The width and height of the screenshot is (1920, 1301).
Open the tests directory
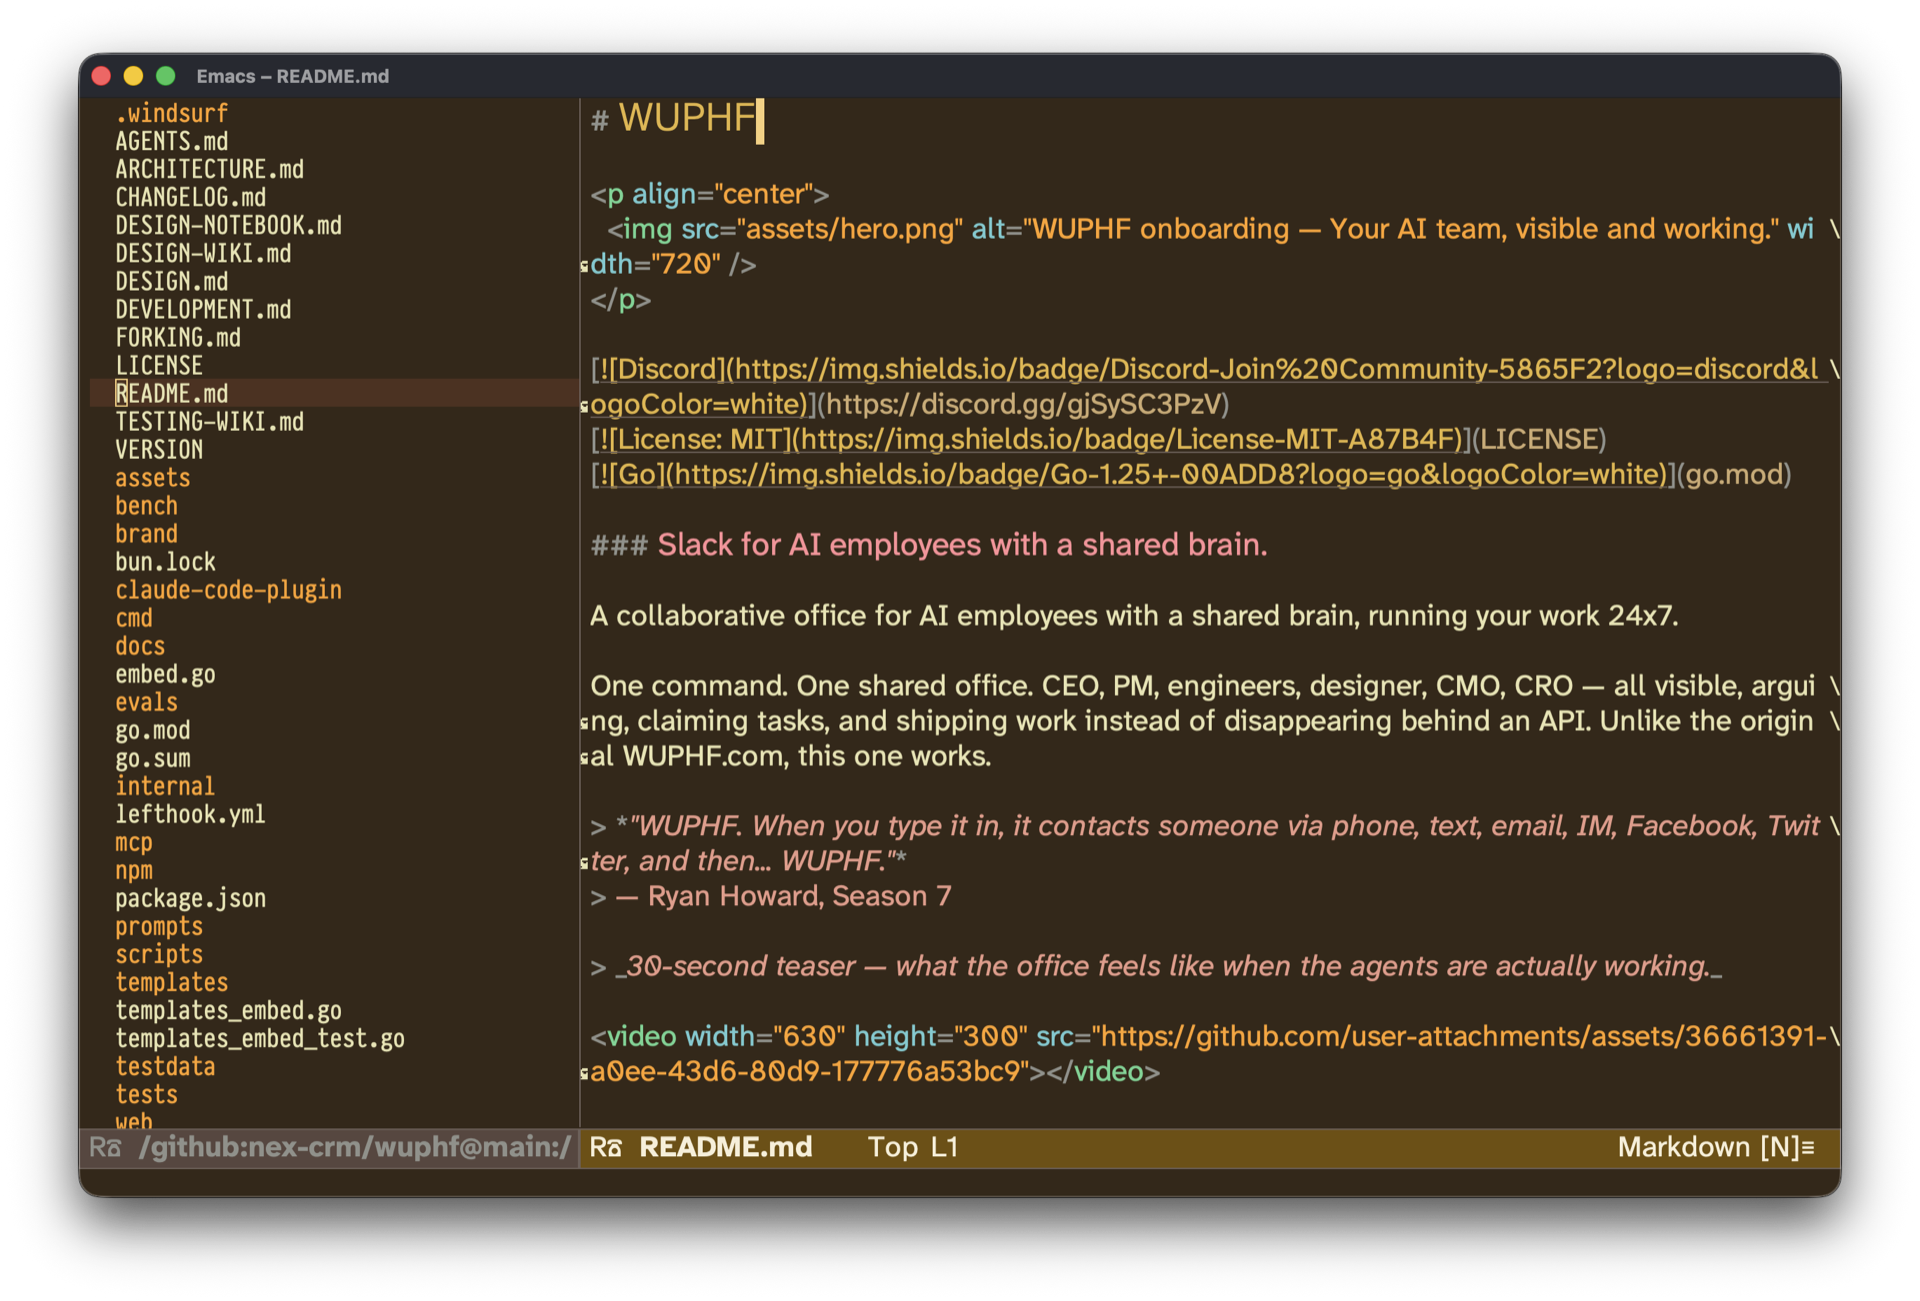point(146,1093)
